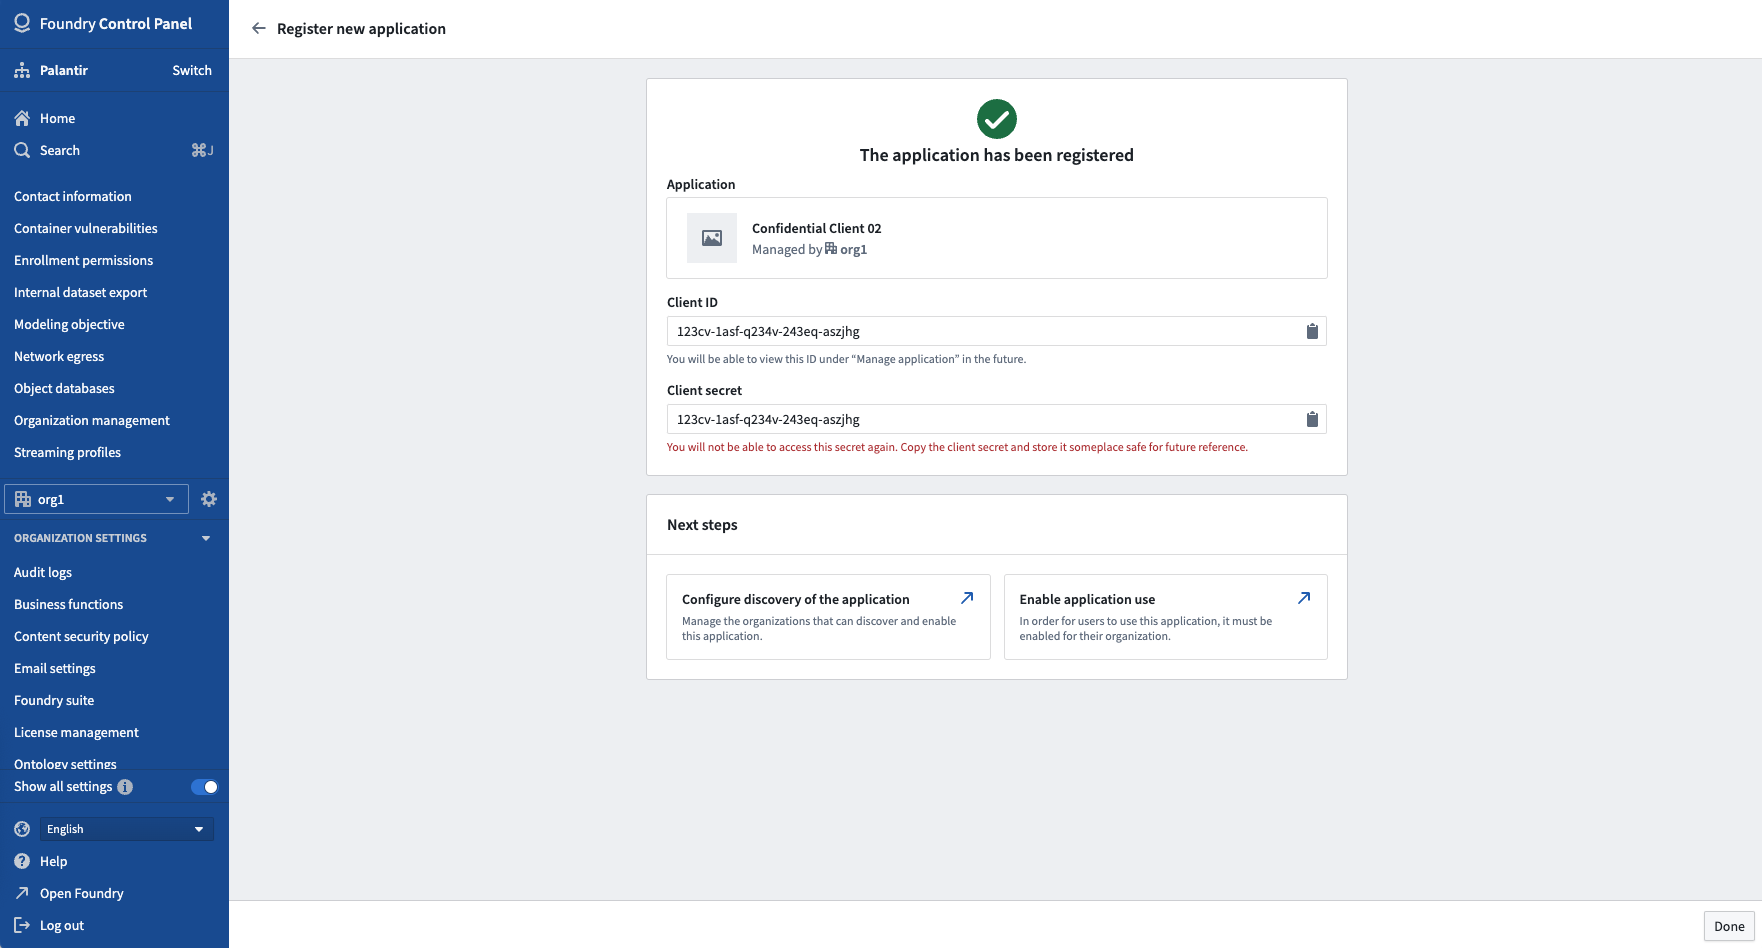The height and width of the screenshot is (948, 1762).
Task: Click the Log out icon
Action: (x=22, y=925)
